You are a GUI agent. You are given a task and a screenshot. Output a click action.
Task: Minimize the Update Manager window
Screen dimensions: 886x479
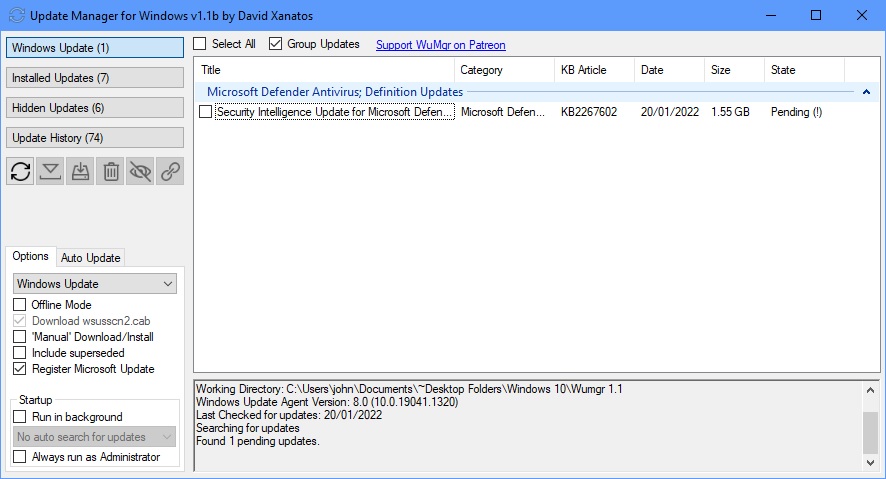point(771,15)
